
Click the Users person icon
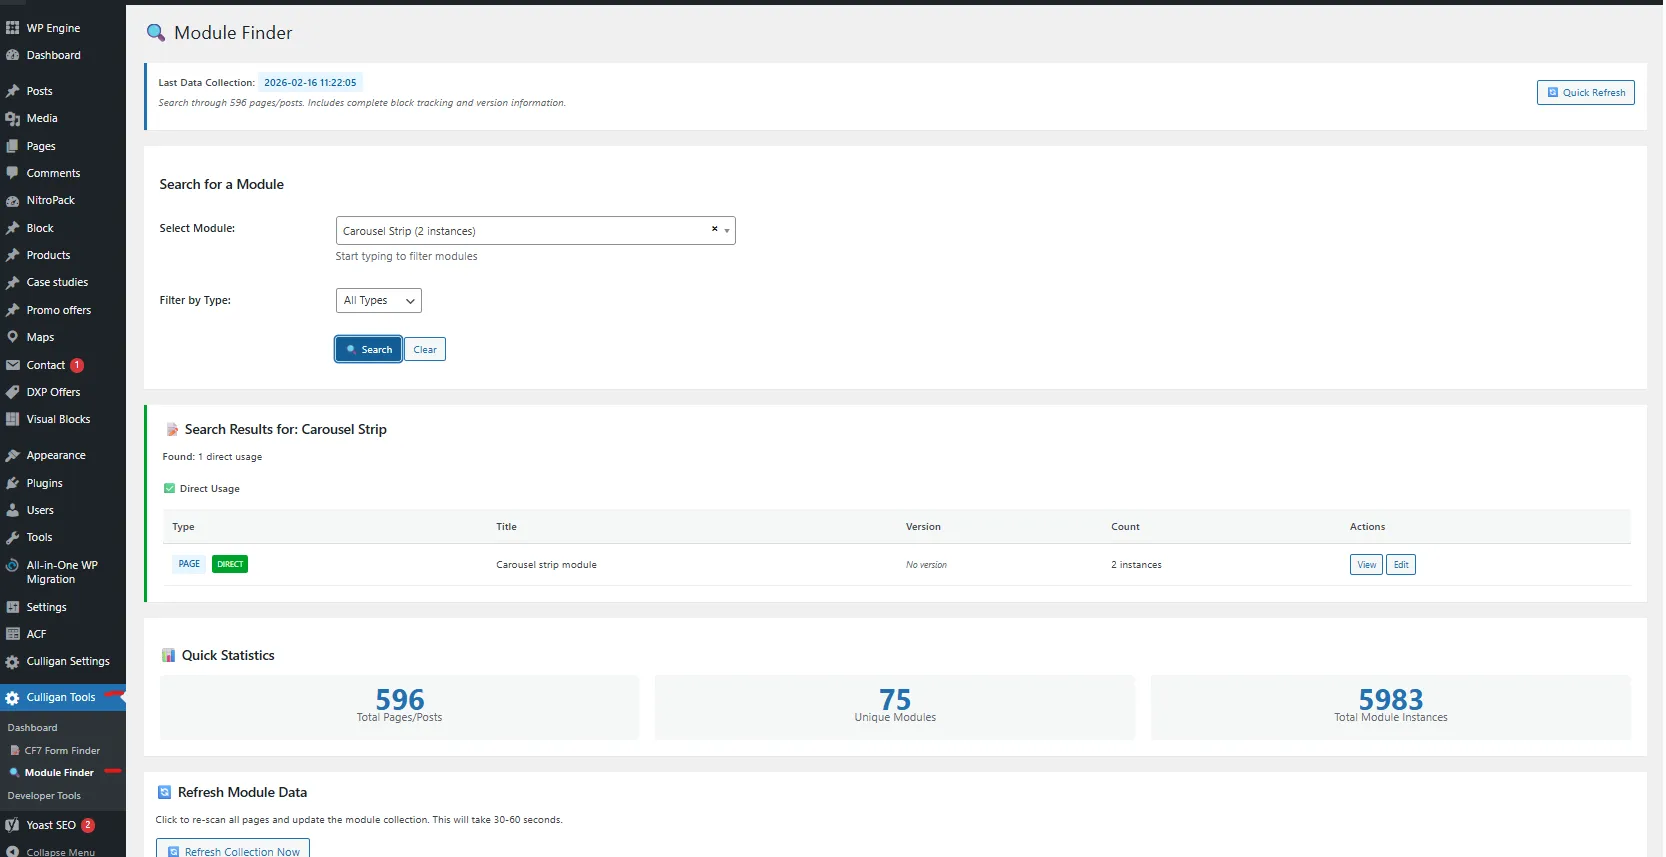[x=12, y=510]
